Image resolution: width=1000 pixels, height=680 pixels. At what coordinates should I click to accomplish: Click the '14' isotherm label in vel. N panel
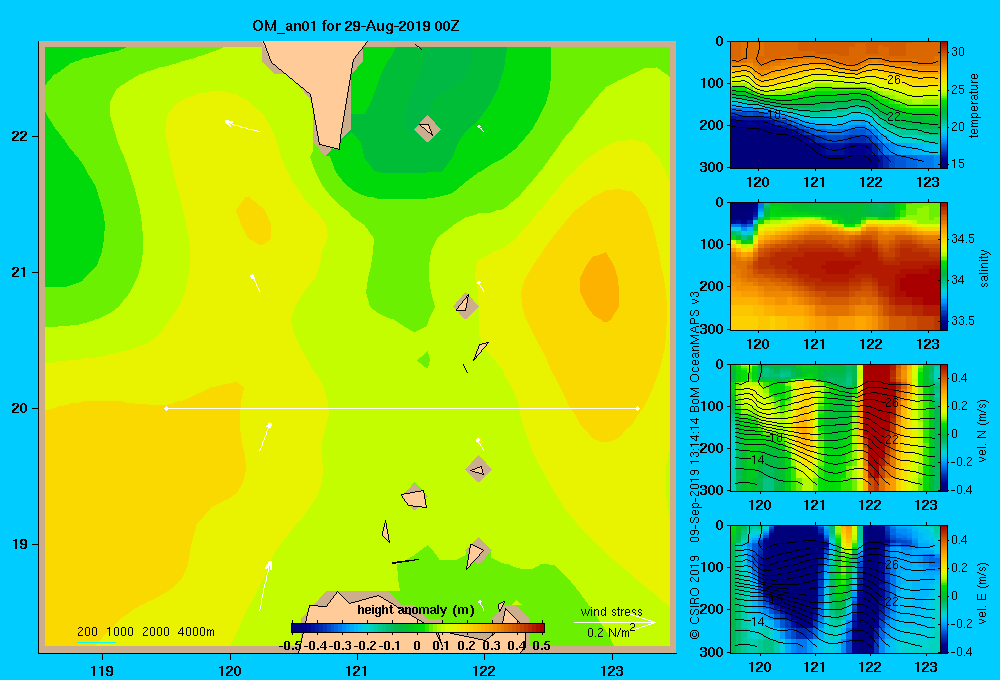pyautogui.click(x=757, y=459)
